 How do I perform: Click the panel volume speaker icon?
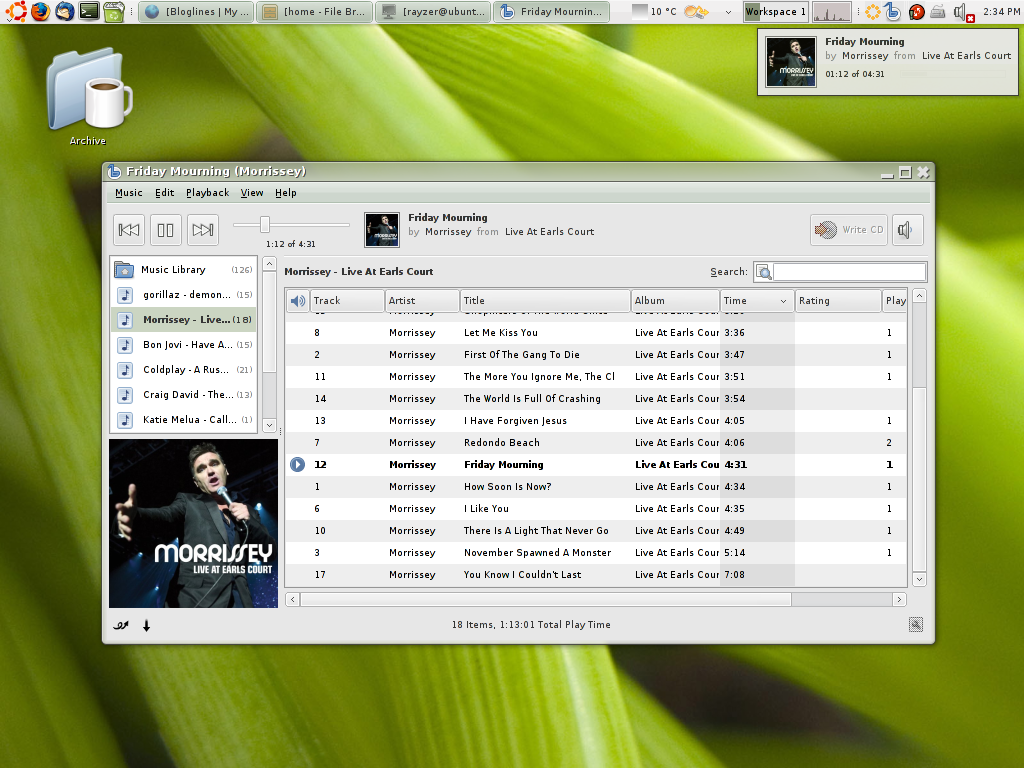961,12
